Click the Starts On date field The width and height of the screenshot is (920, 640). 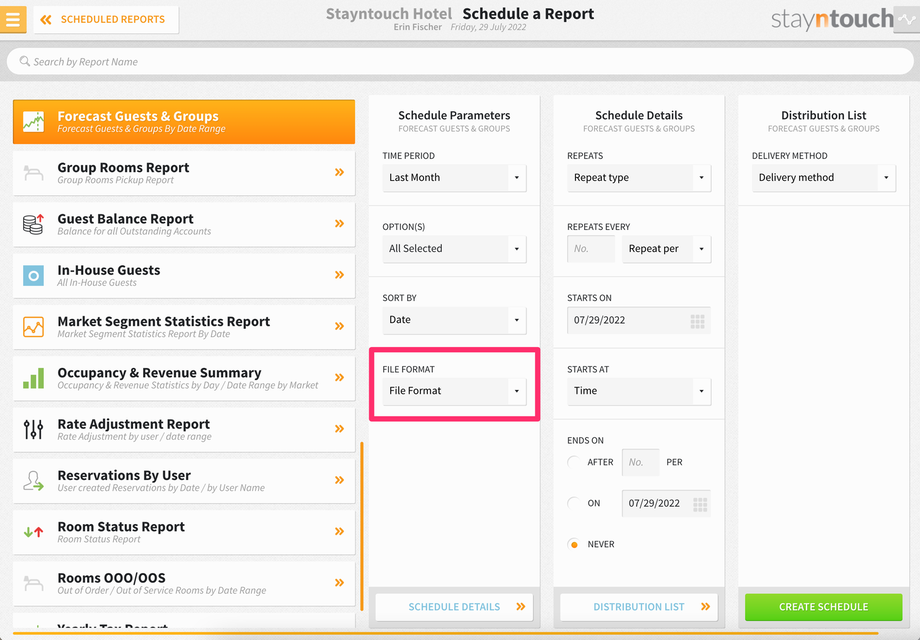click(x=639, y=320)
